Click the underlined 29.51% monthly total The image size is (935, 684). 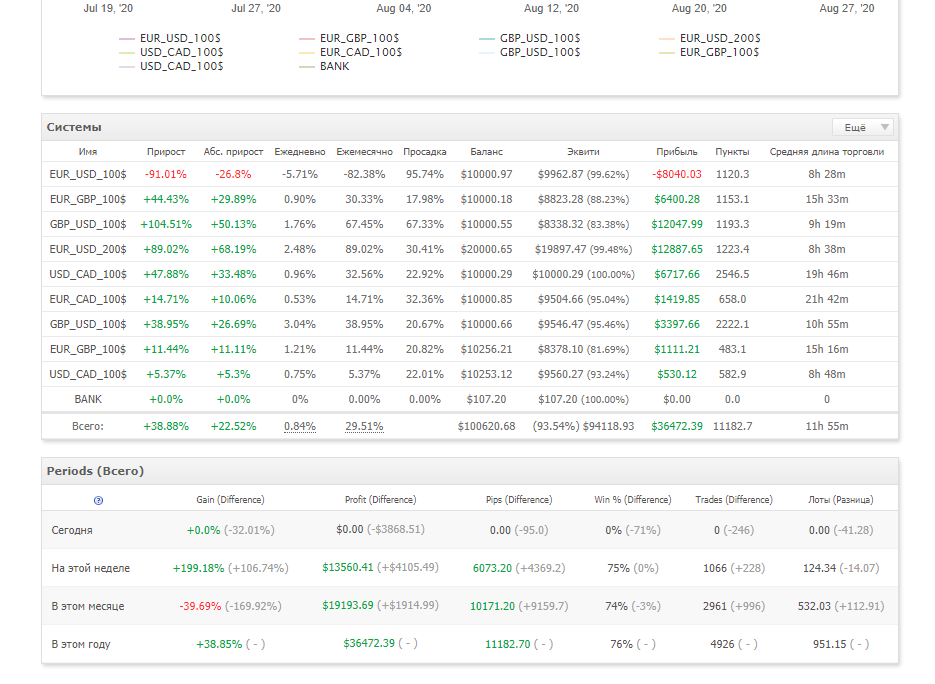tap(364, 426)
